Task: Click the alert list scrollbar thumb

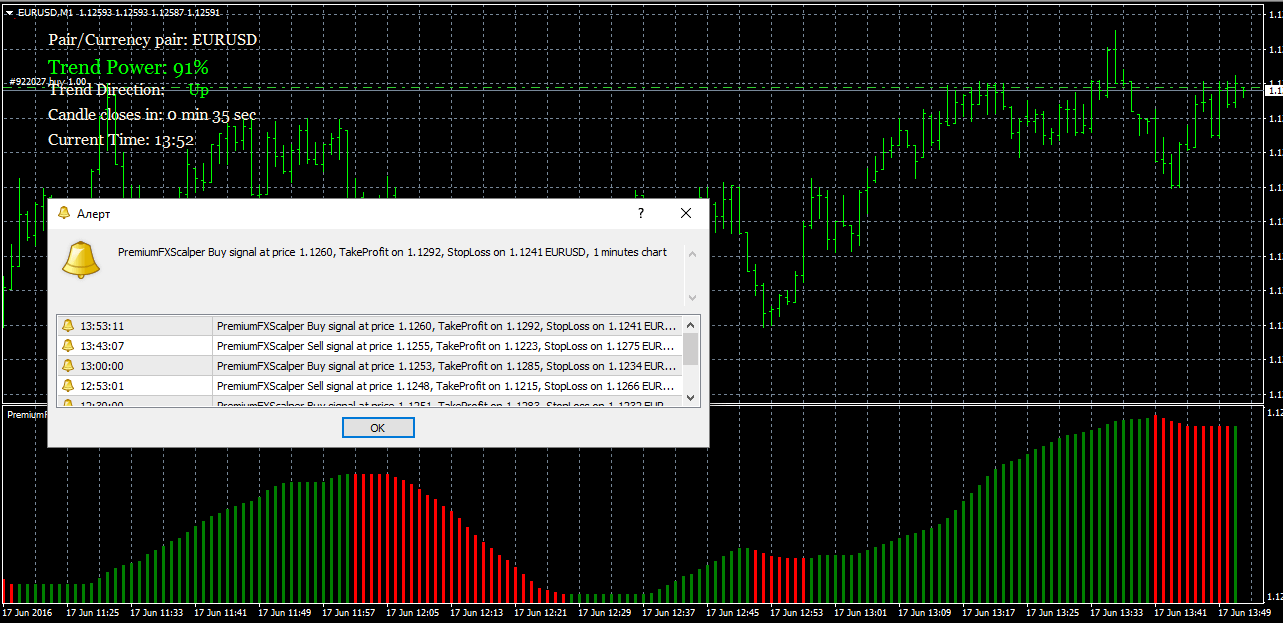Action: click(x=690, y=350)
